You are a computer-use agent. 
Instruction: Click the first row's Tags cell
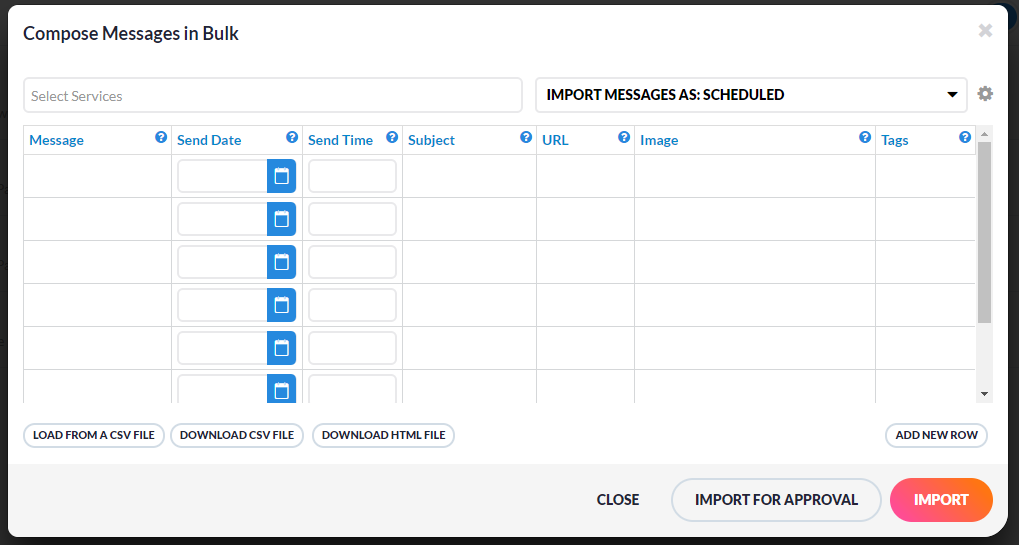925,176
